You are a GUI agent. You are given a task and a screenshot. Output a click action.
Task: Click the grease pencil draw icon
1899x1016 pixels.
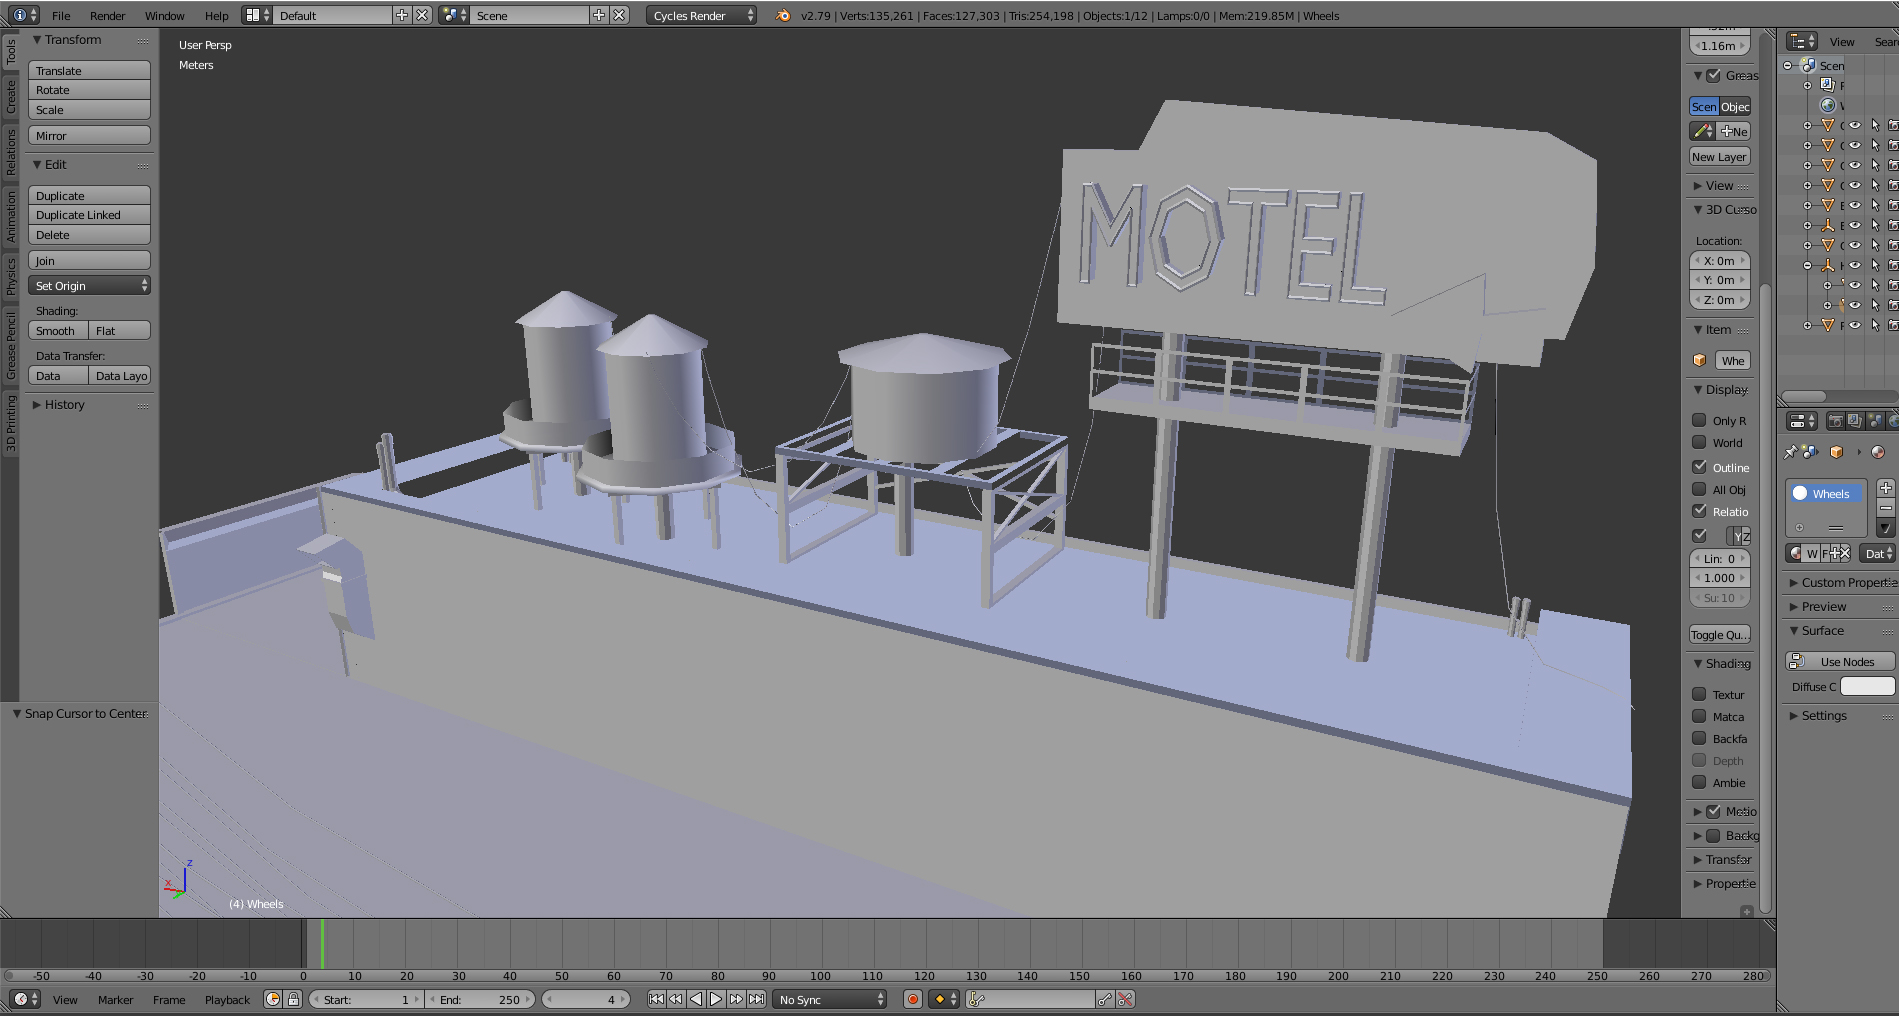pyautogui.click(x=1702, y=131)
